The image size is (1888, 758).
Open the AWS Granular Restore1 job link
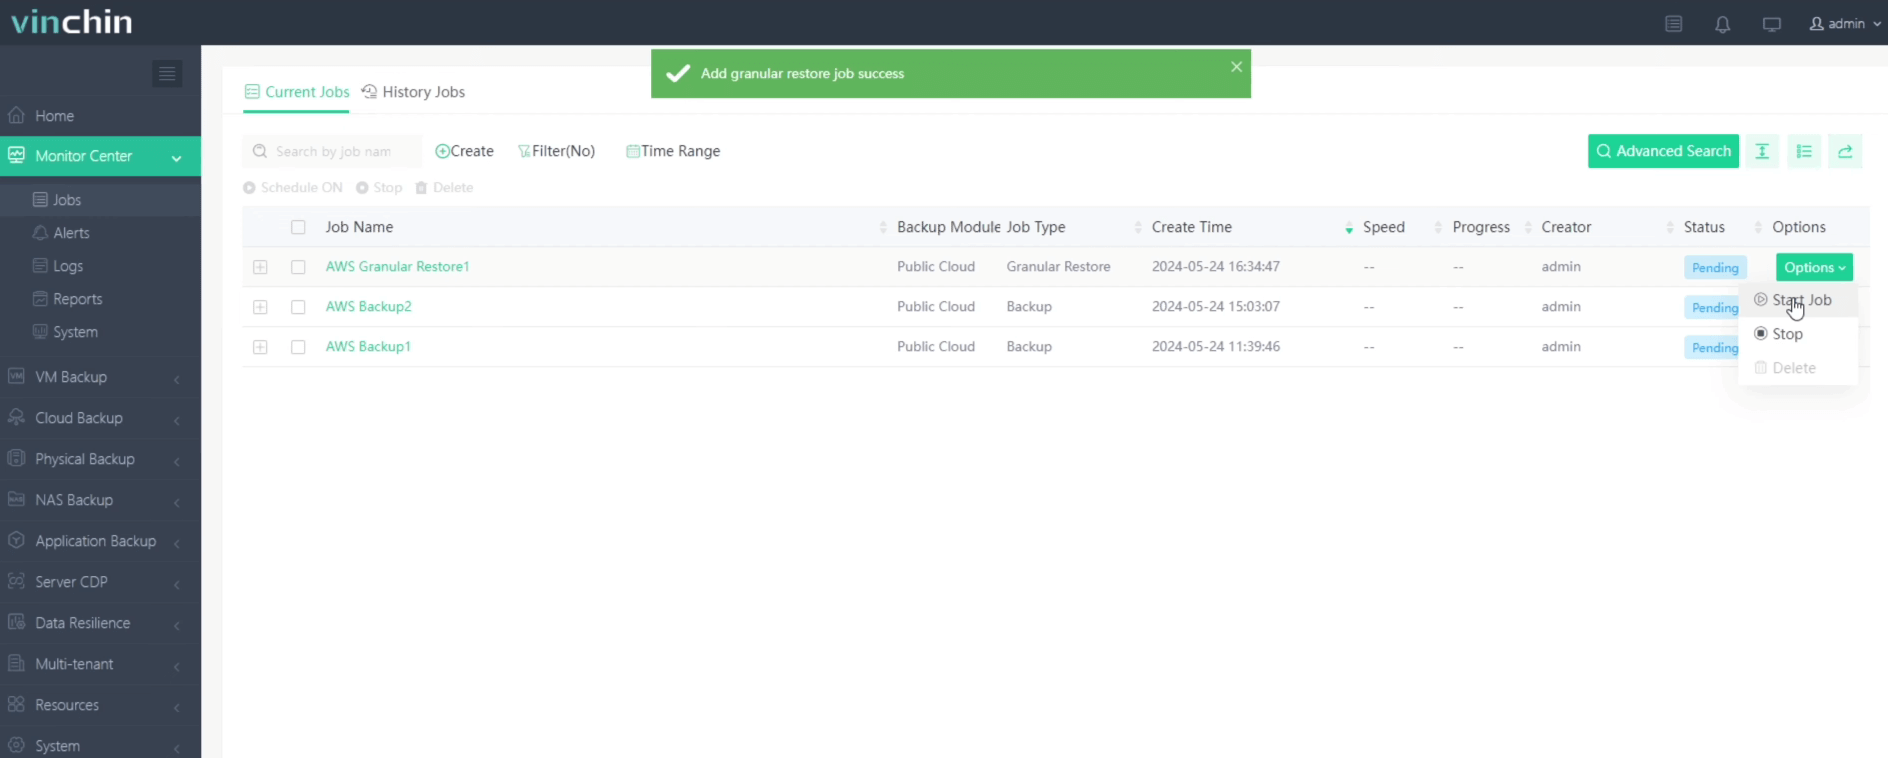(397, 267)
